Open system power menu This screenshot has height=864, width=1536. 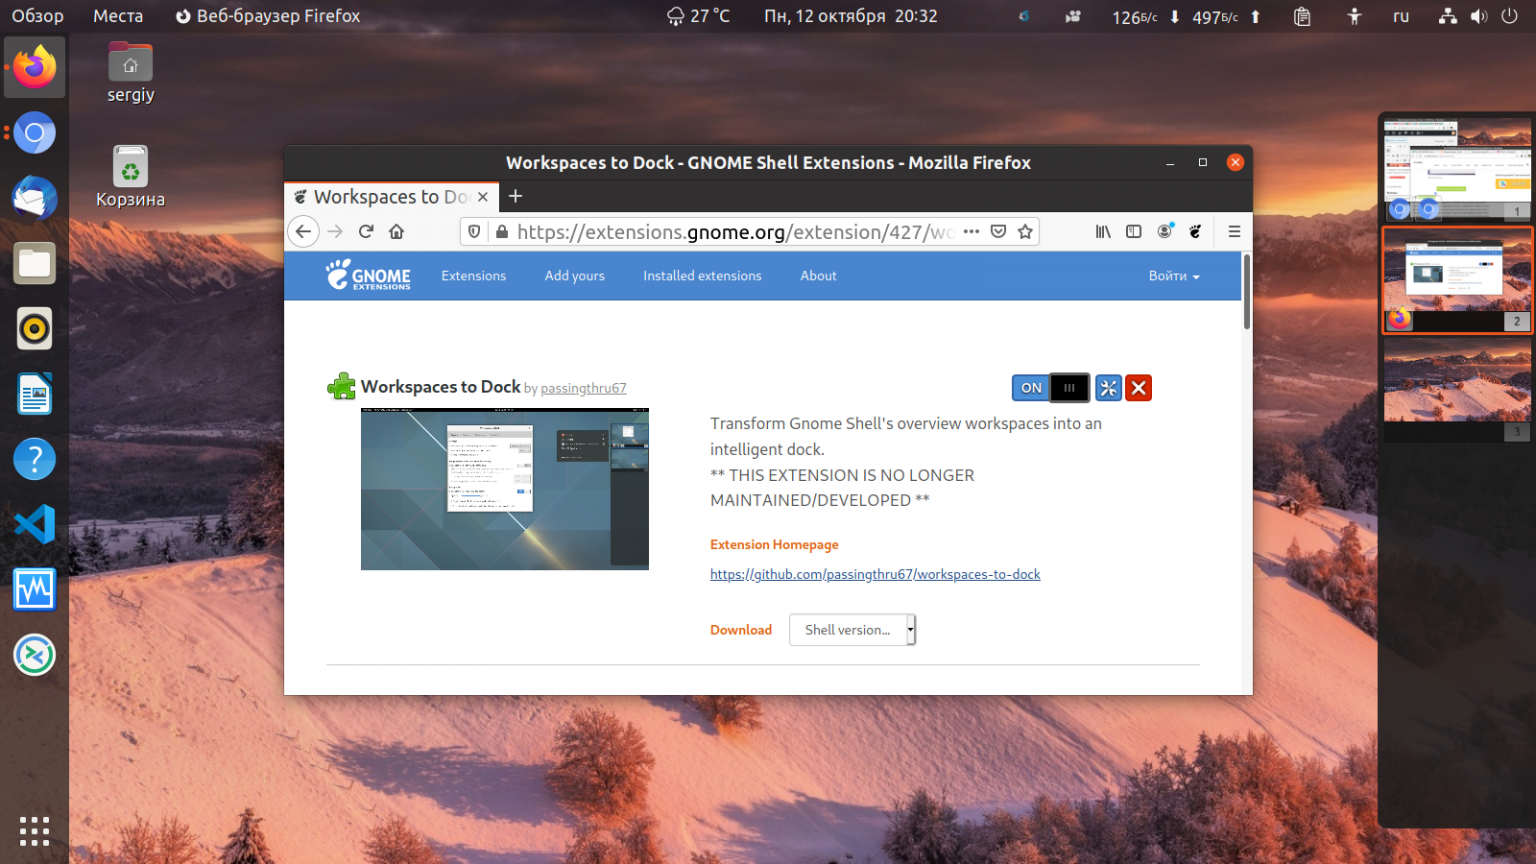point(1510,16)
